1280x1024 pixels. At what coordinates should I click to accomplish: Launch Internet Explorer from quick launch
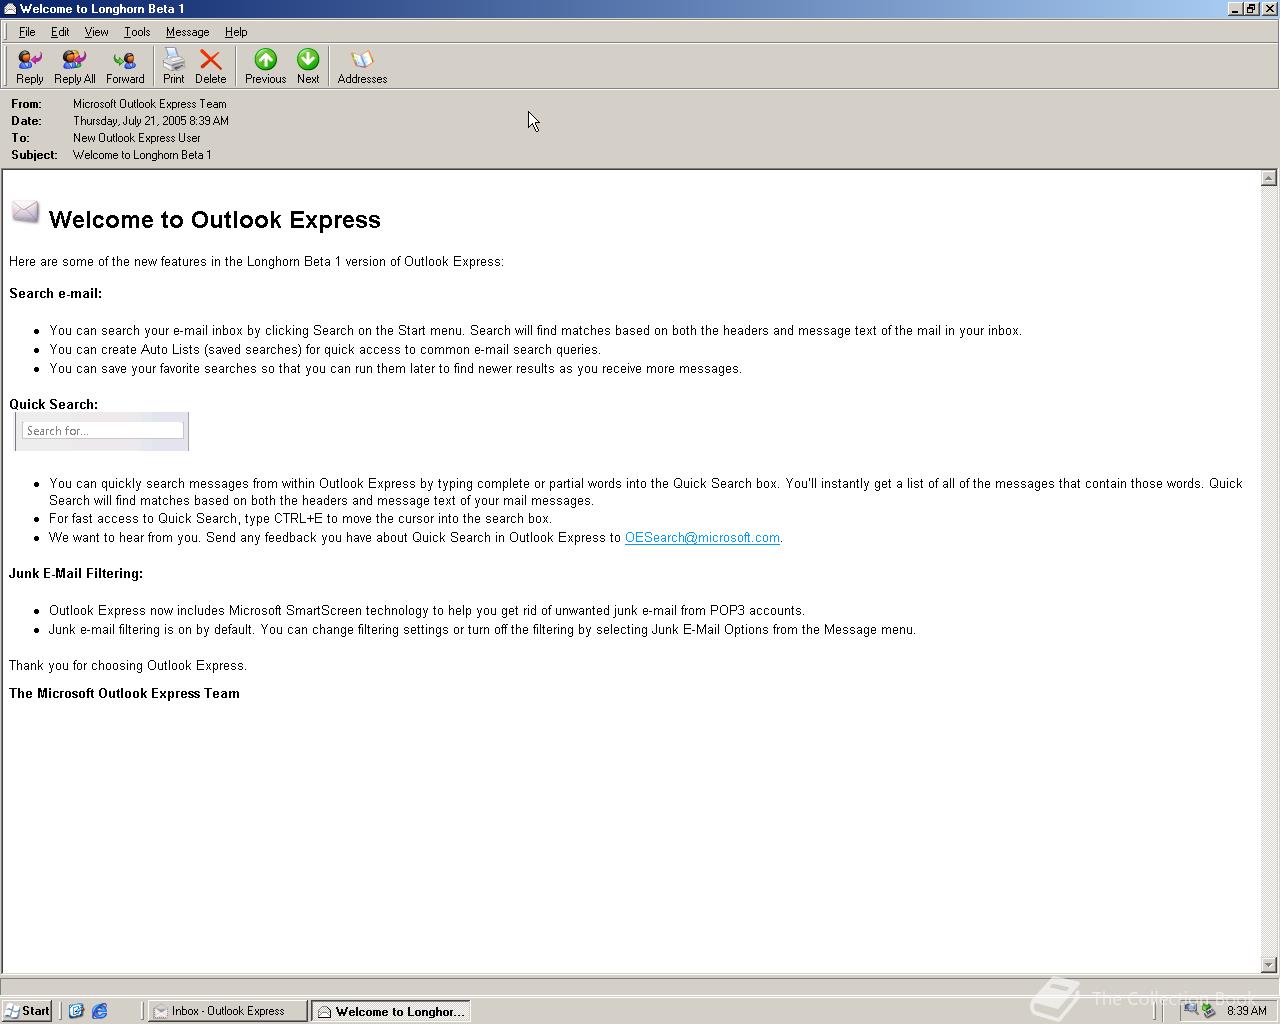(x=100, y=1011)
